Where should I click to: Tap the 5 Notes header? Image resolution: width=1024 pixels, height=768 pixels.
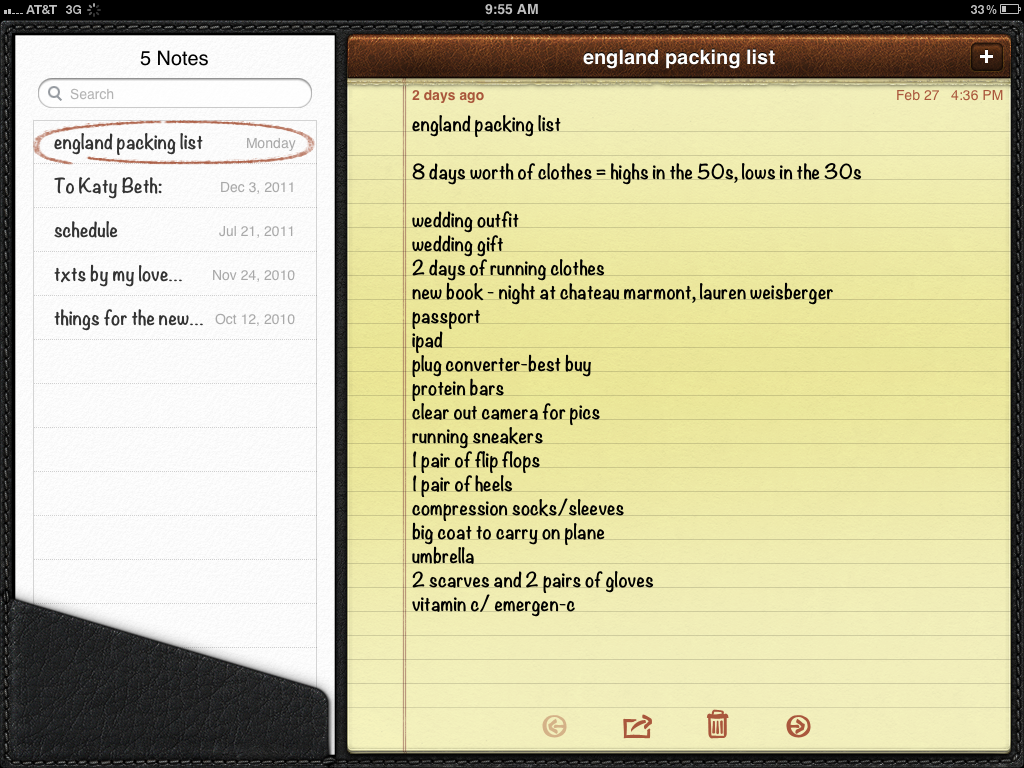click(x=174, y=58)
